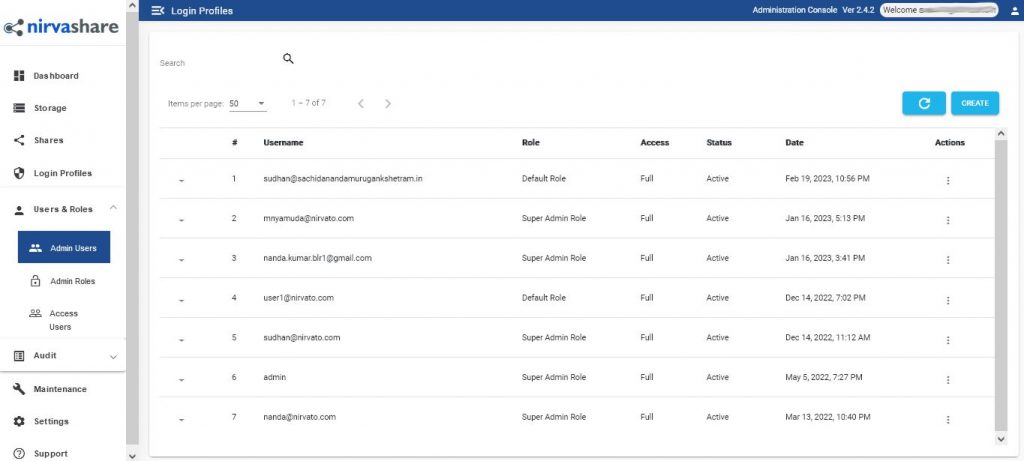
Task: Expand row 1 details chevron
Action: tap(181, 180)
